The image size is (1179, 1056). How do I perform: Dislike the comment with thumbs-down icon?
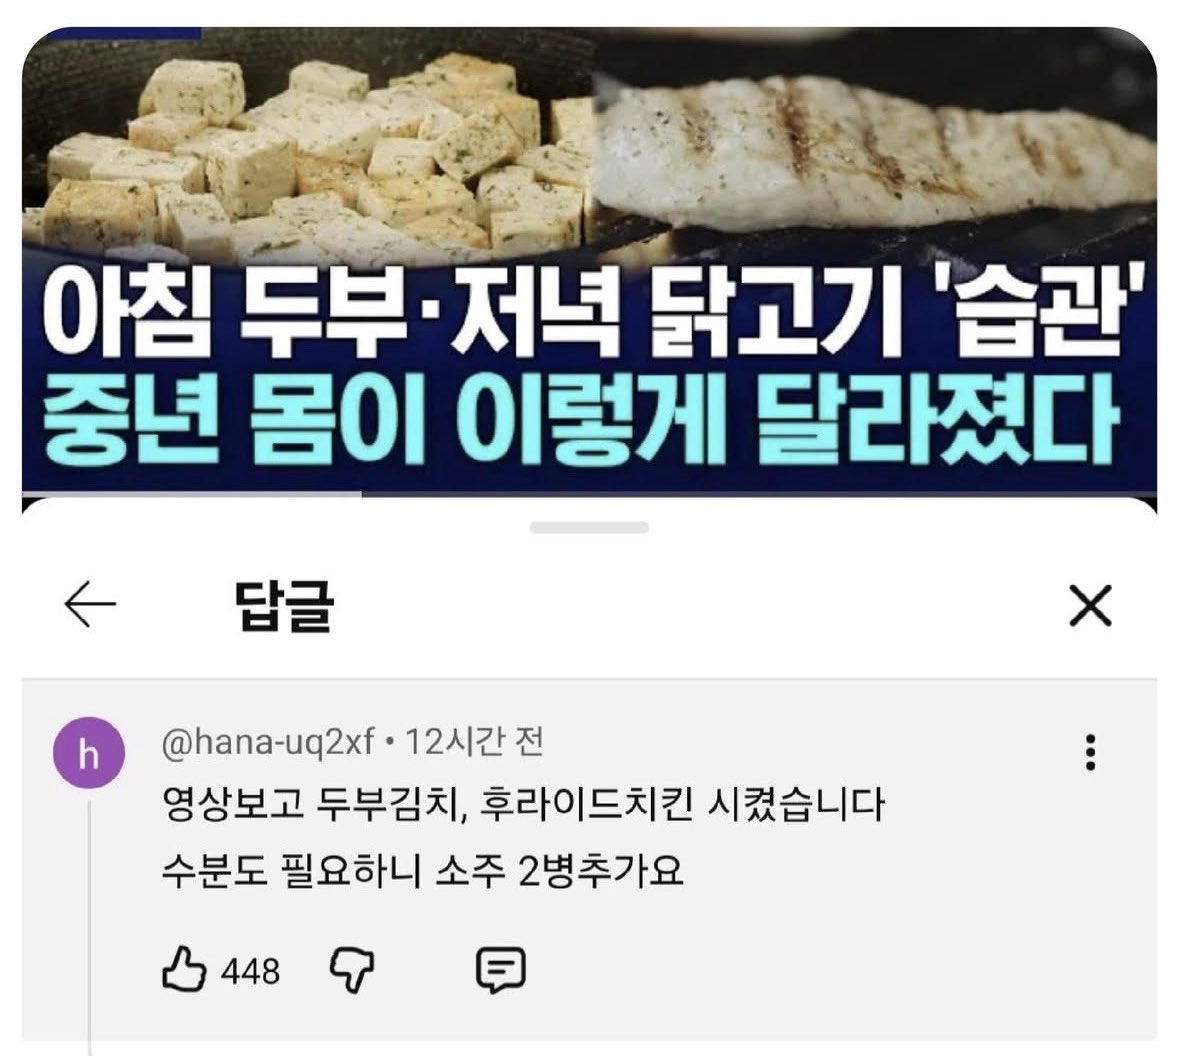tap(352, 970)
